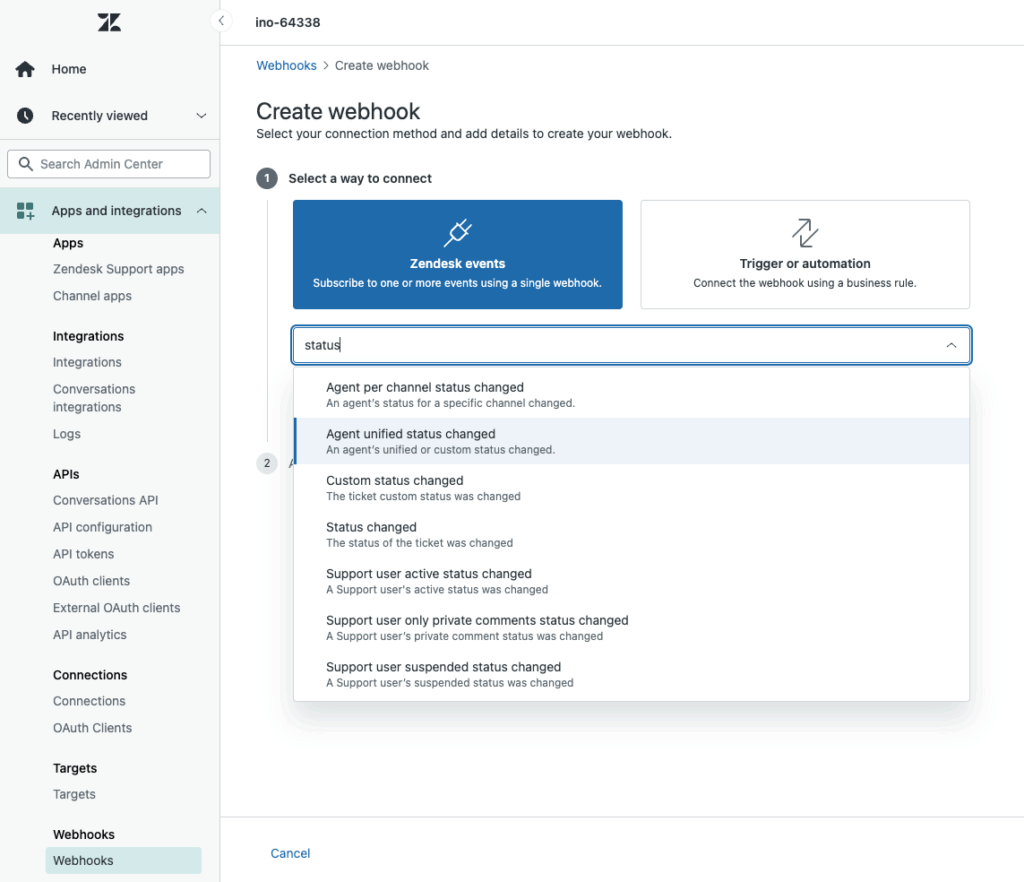
Task: Collapse sidebar with the arrow button
Action: [x=221, y=21]
